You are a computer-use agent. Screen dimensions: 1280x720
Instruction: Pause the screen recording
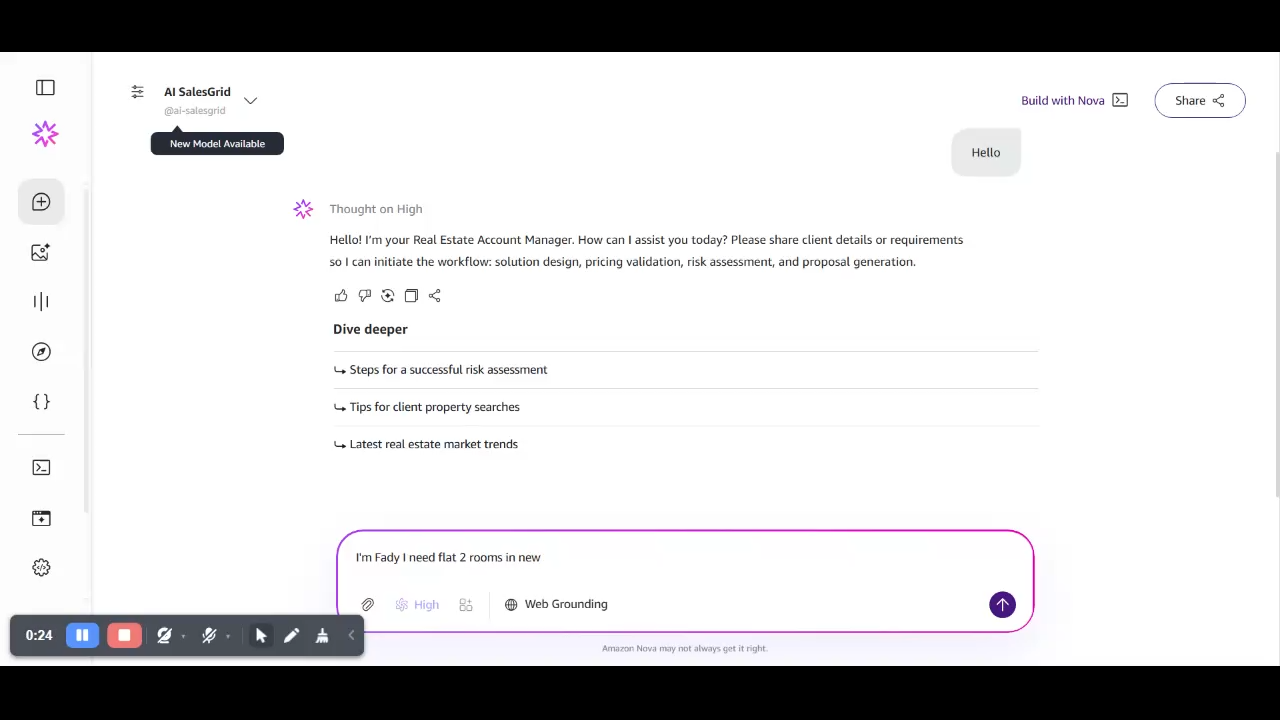click(x=82, y=635)
